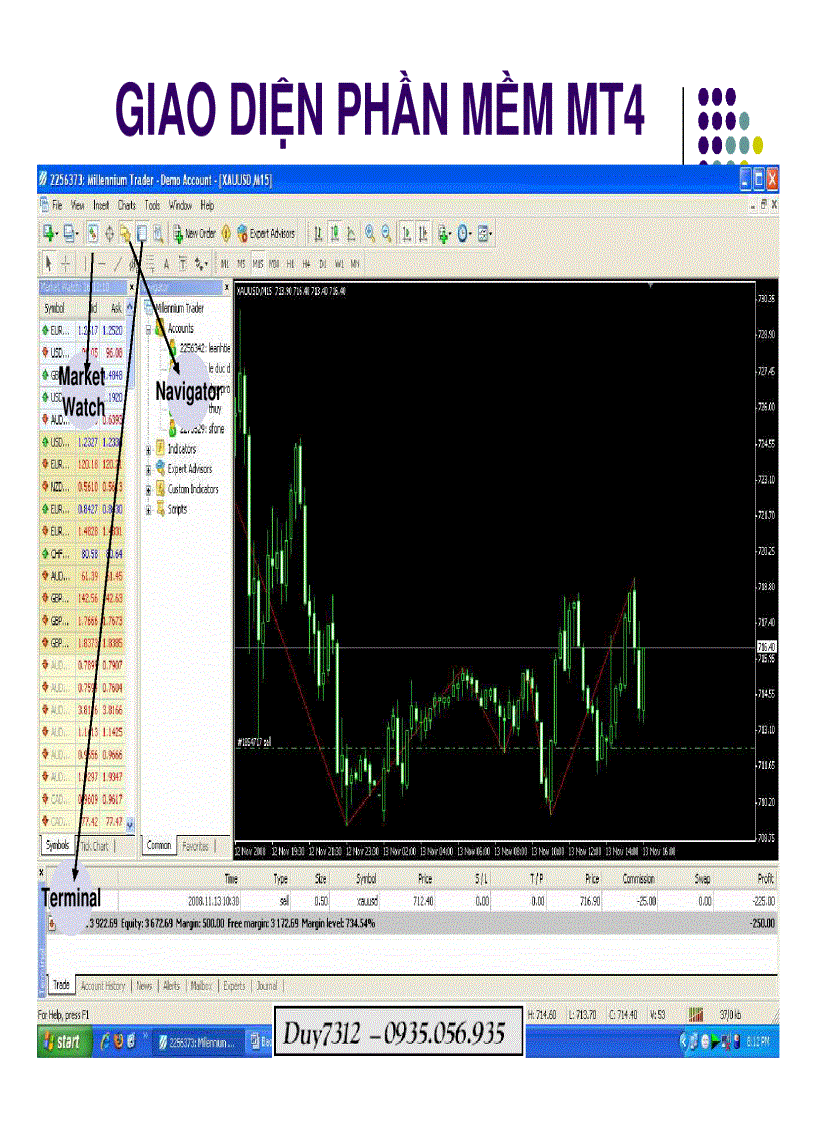816x1123 pixels.
Task: Zoom in on the chart
Action: click(370, 233)
